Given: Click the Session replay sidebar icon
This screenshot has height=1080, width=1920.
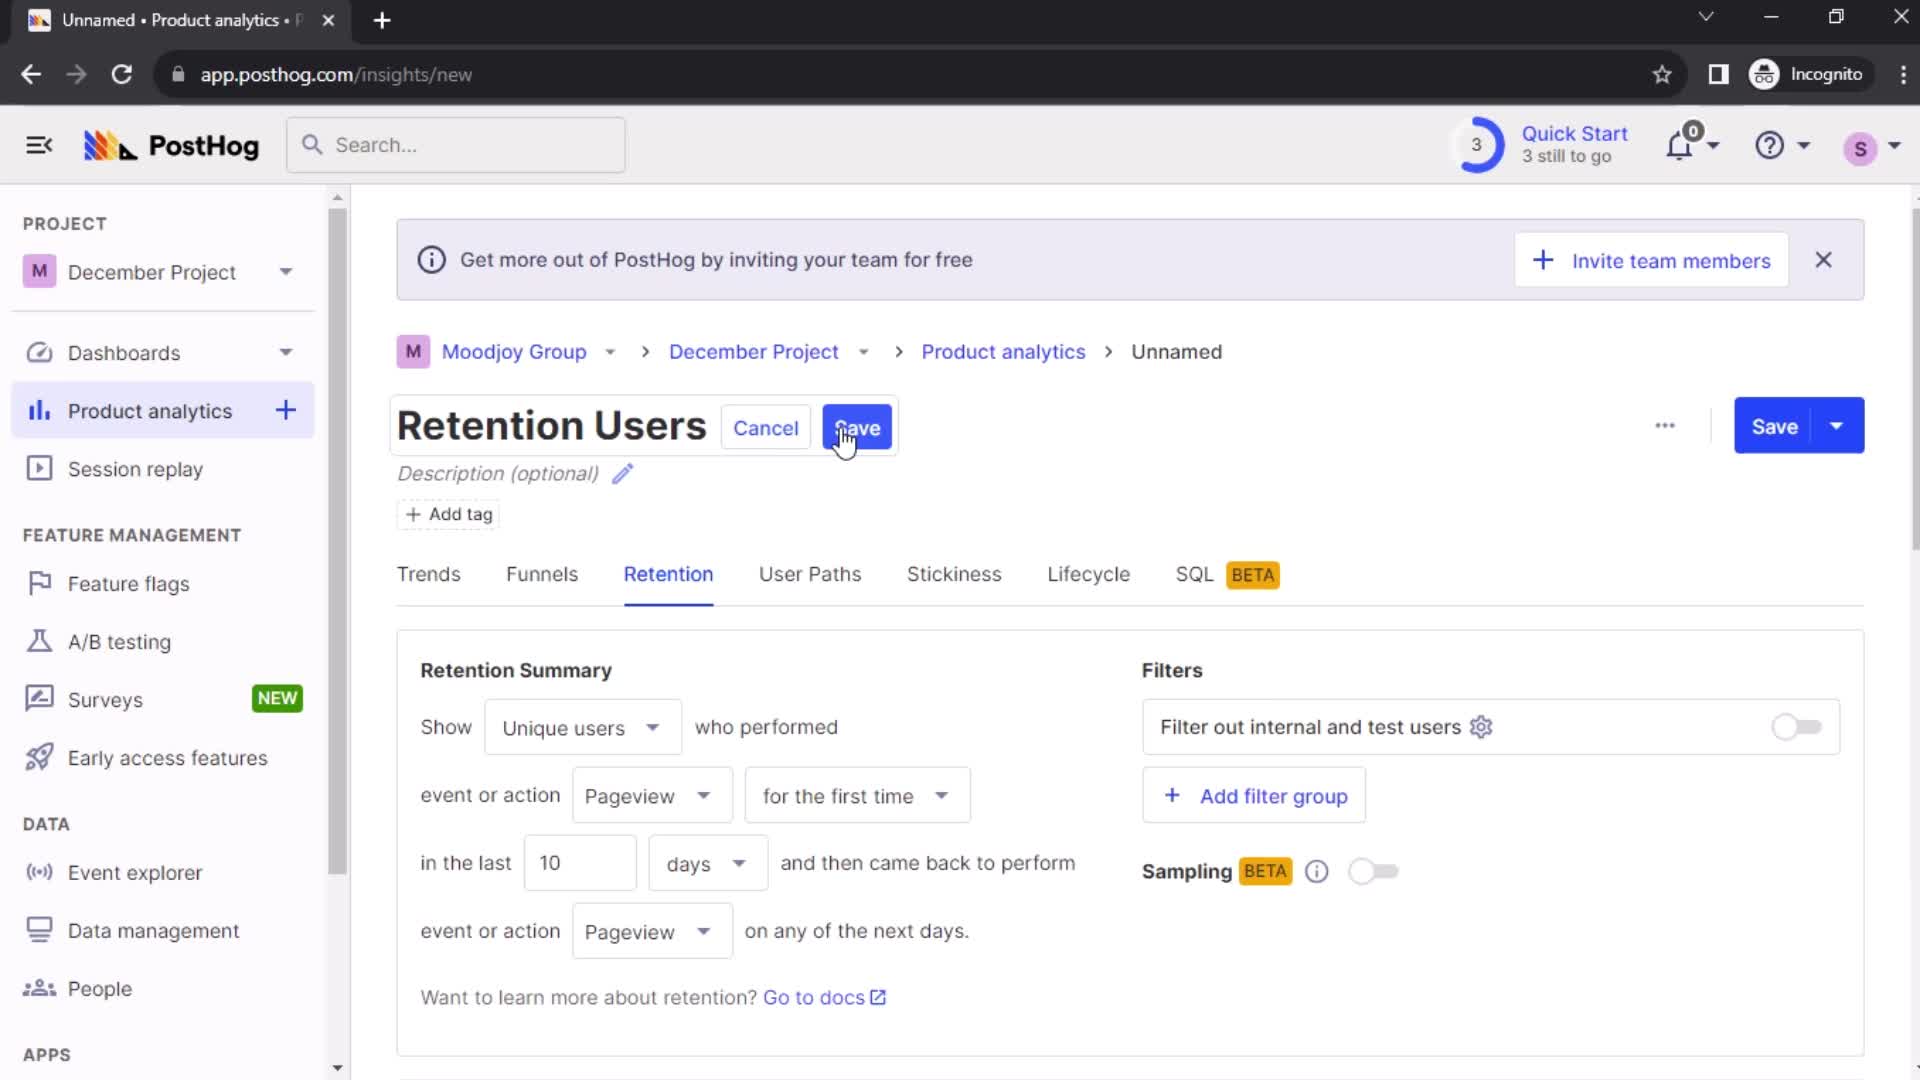Looking at the screenshot, I should 38,468.
